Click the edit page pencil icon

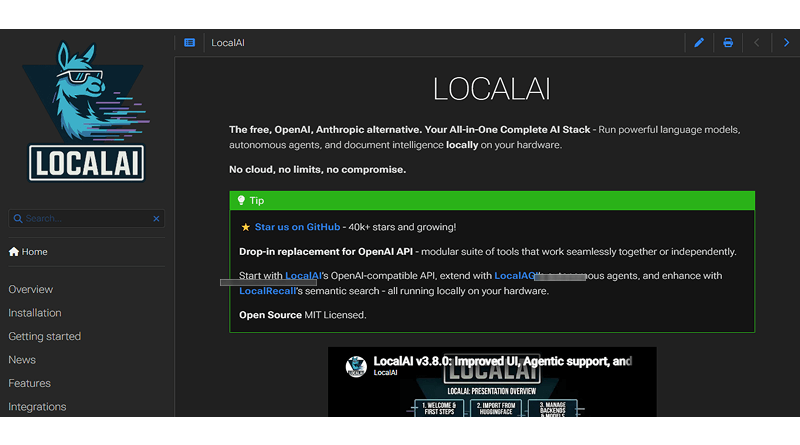pos(699,43)
